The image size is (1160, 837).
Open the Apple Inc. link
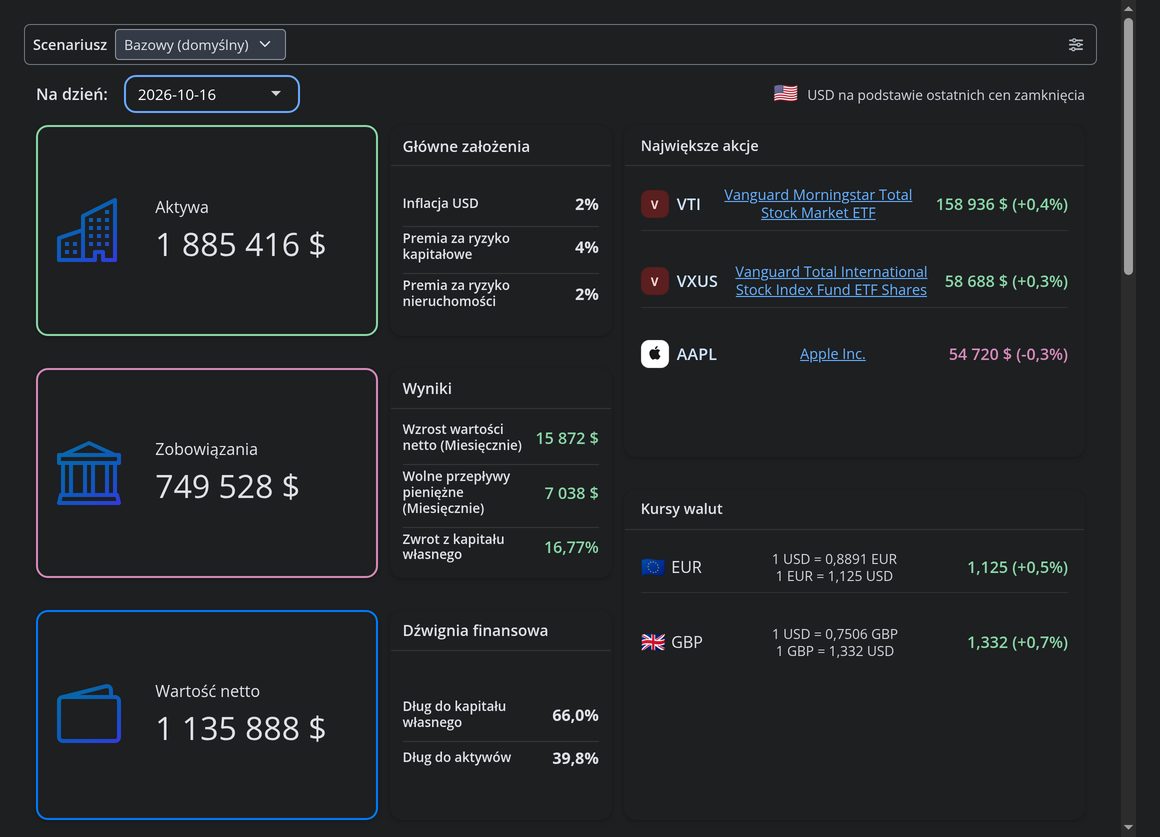click(832, 354)
